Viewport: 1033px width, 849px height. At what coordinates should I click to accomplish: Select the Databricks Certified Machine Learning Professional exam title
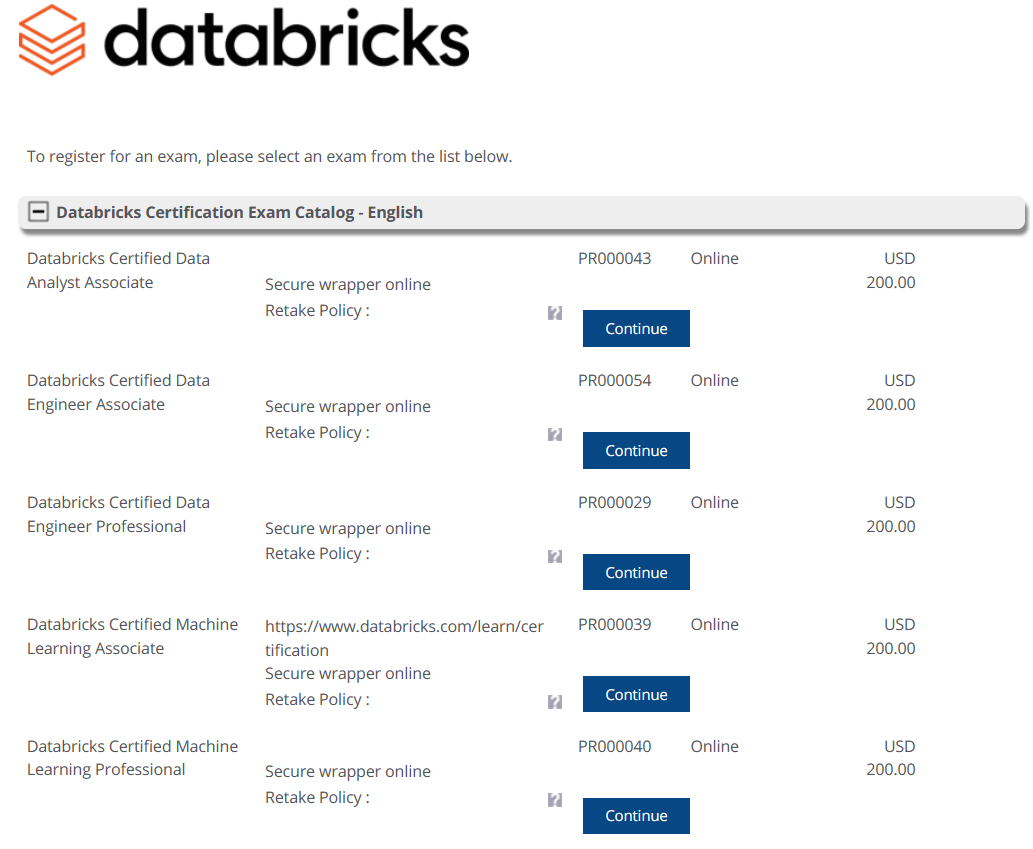point(132,757)
